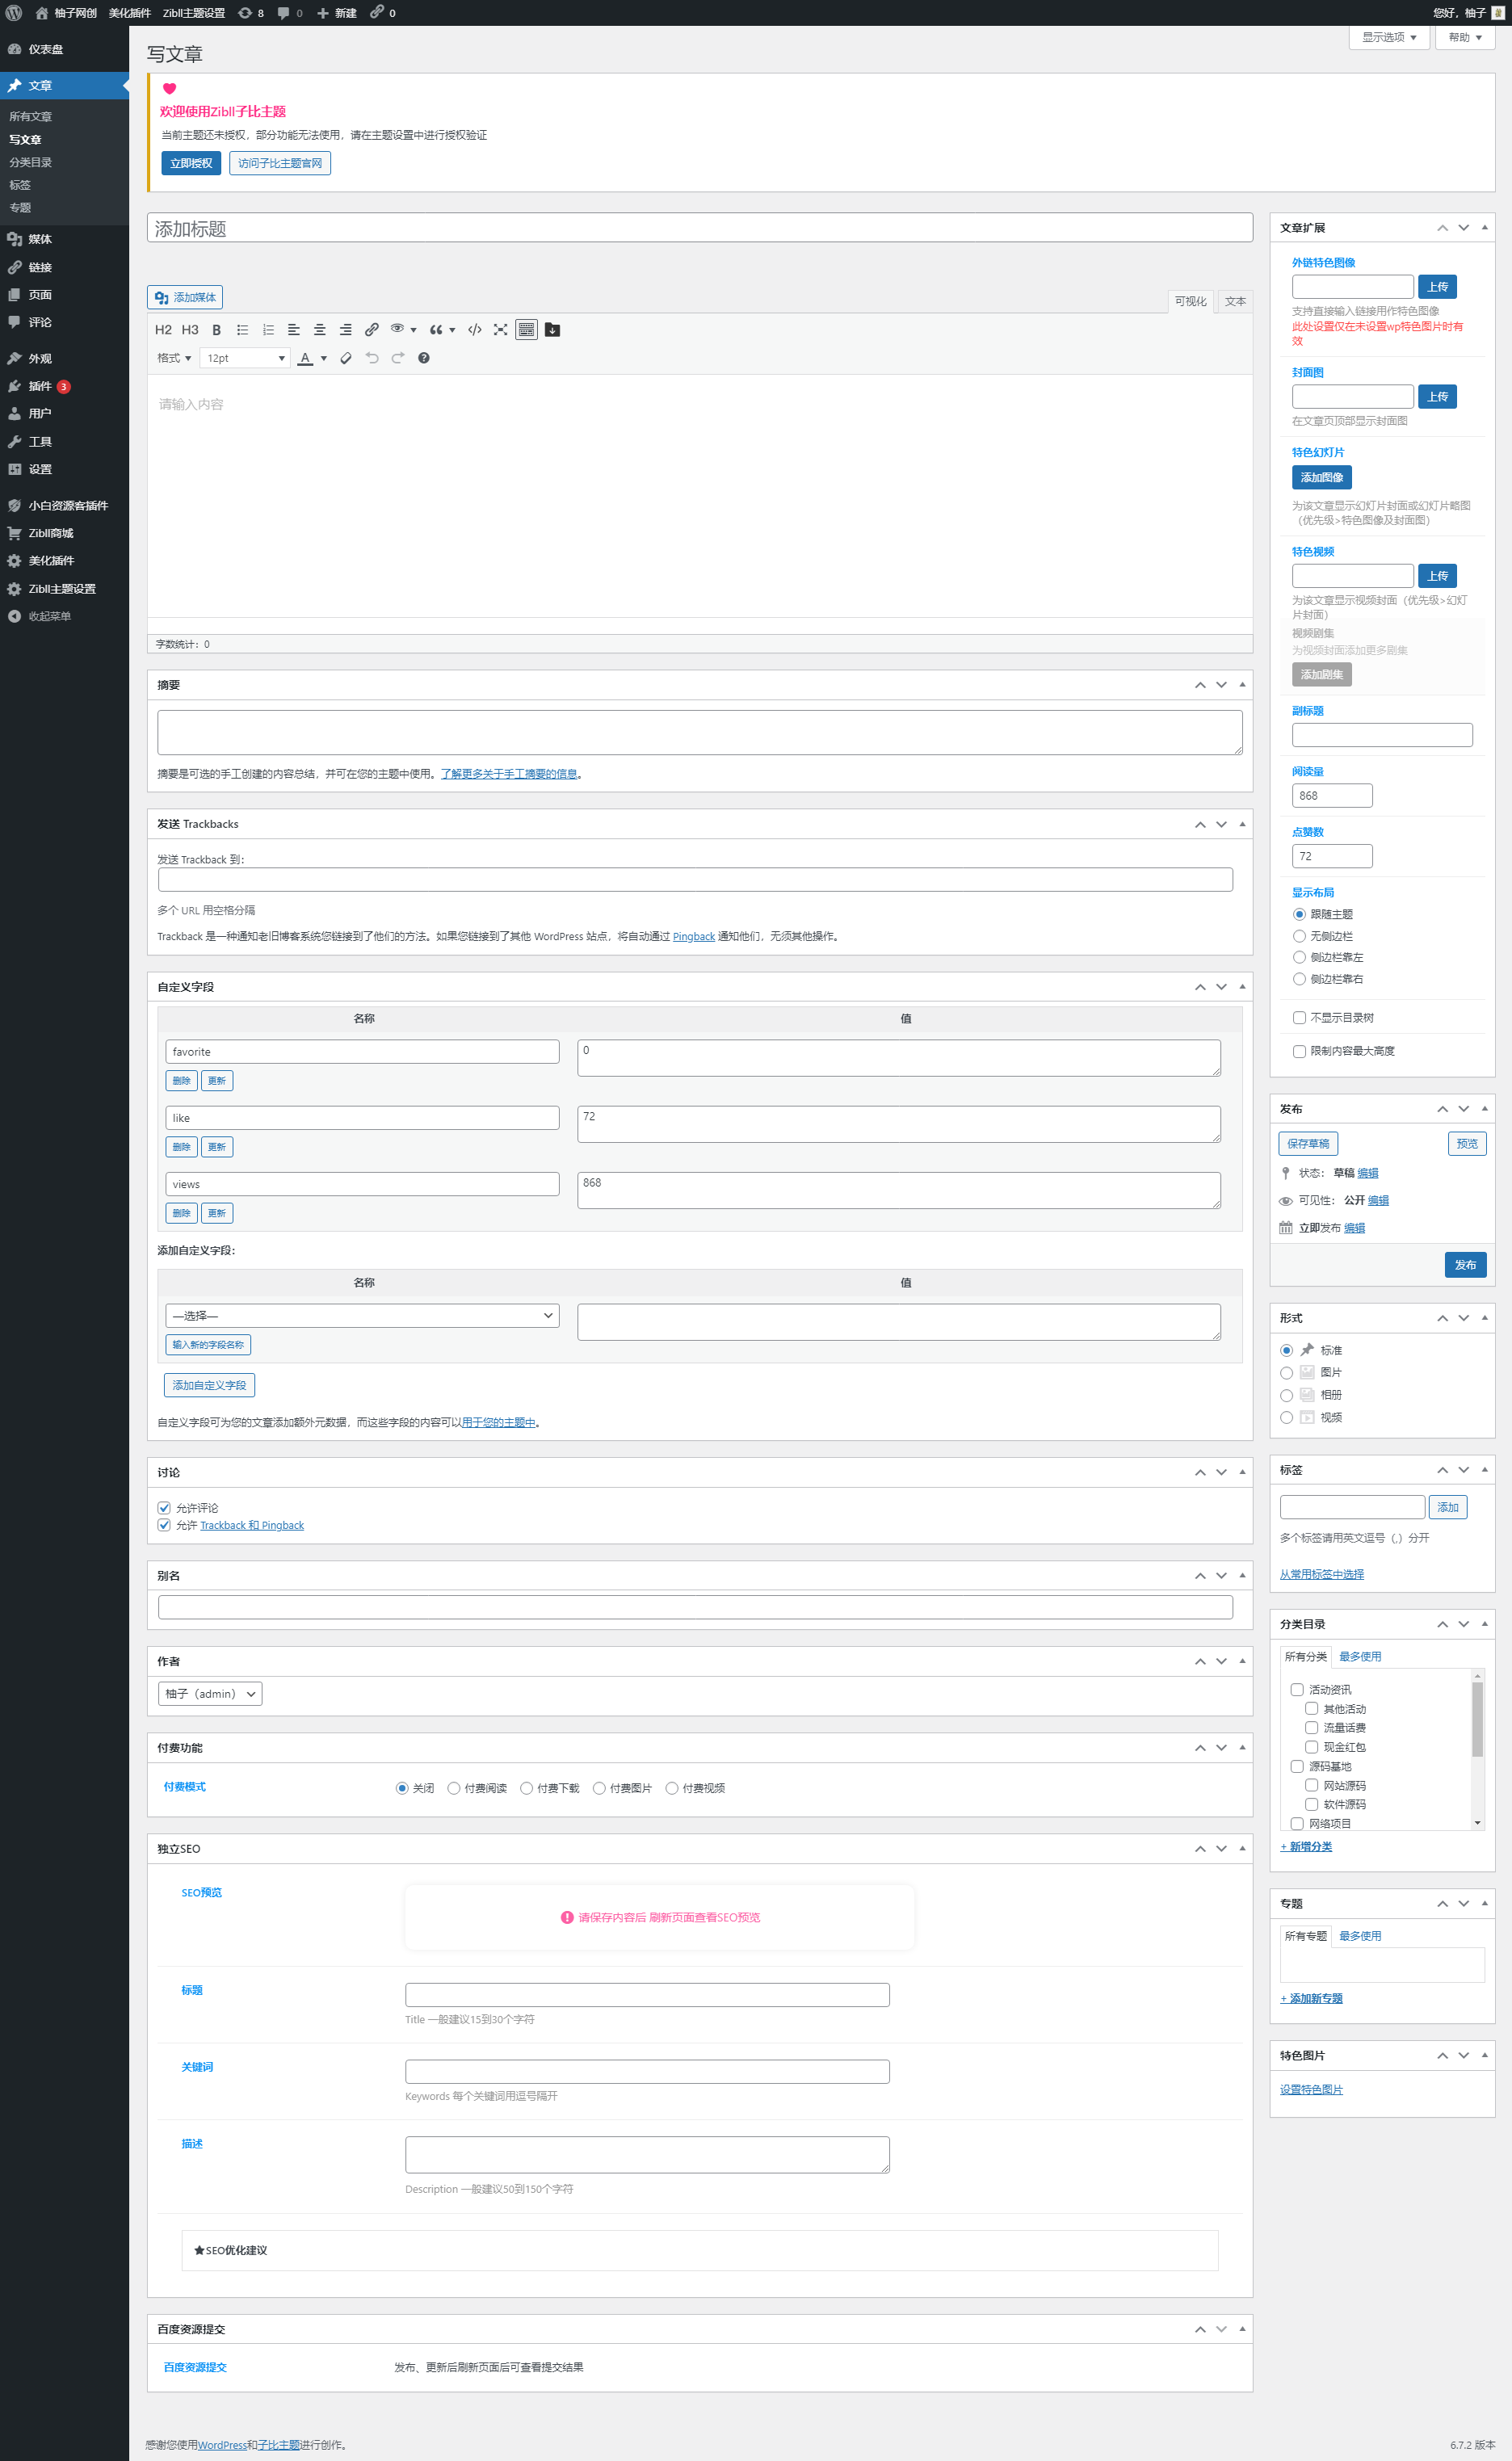Open 媒体 in the left sidebar menu
Screen dimensions: 1512x2461
[40, 239]
